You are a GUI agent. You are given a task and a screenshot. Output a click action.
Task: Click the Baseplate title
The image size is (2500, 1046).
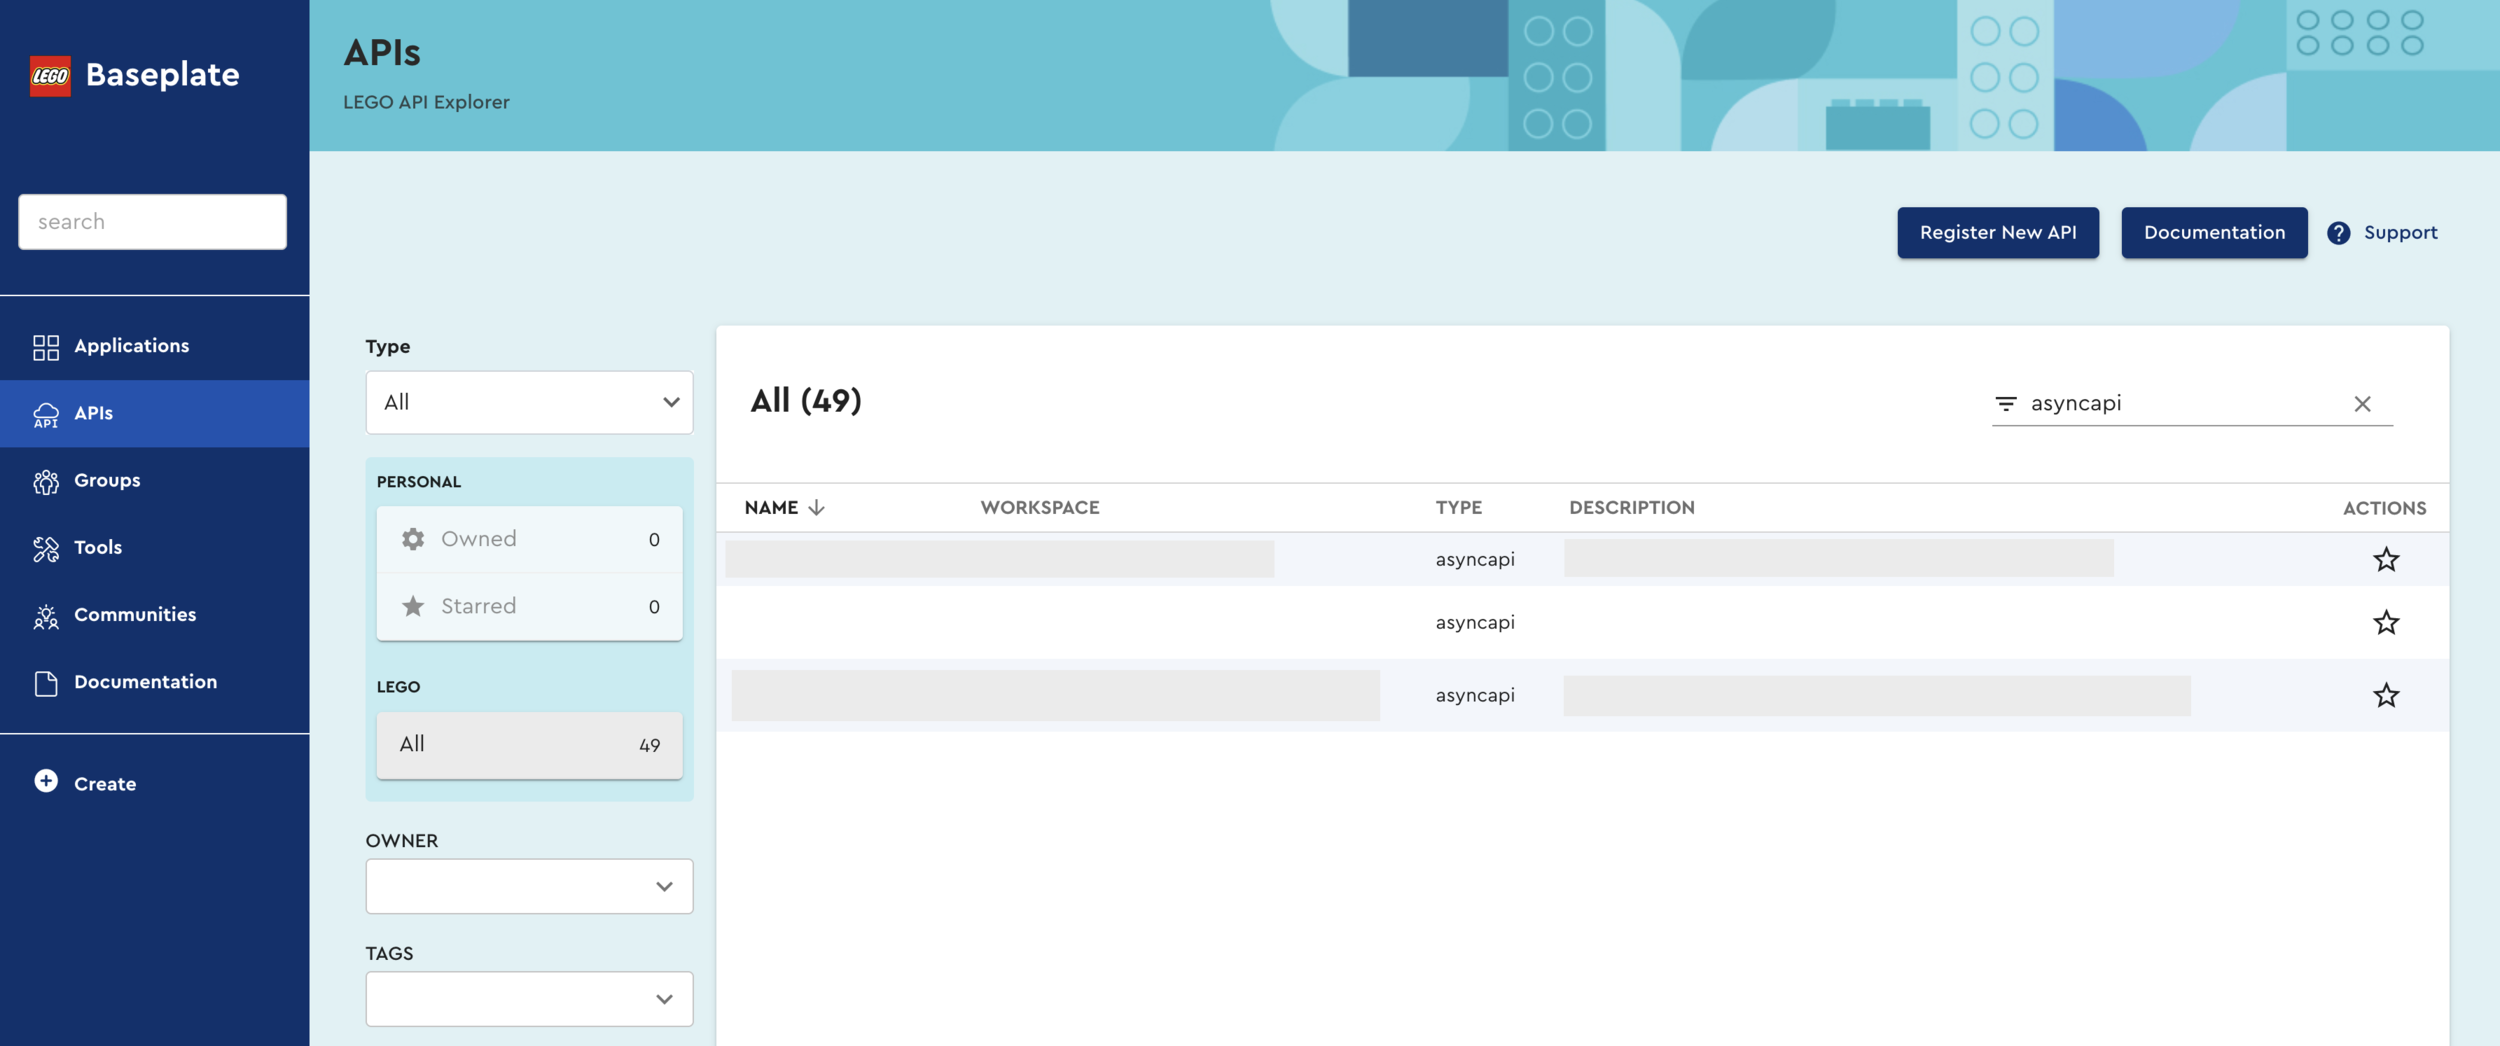162,75
